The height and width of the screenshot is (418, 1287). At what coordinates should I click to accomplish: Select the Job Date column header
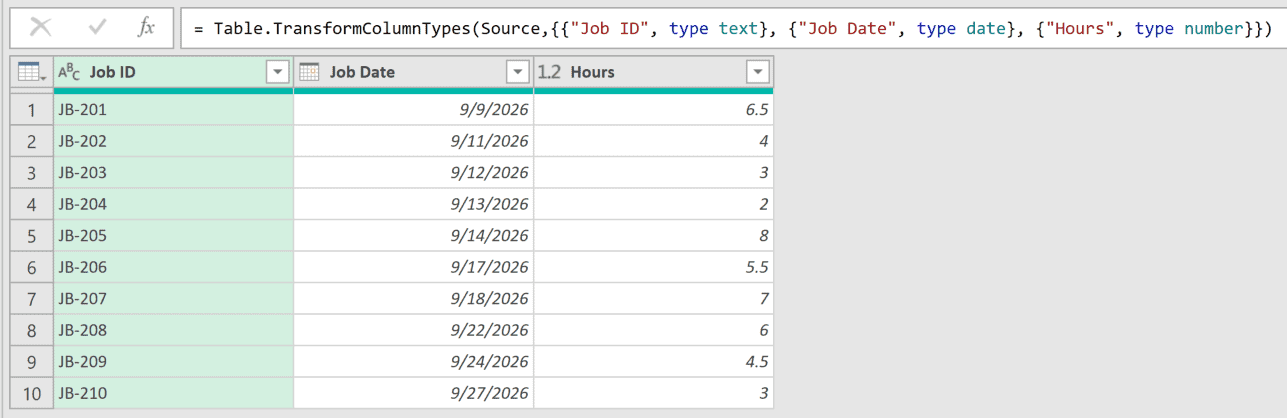click(413, 72)
